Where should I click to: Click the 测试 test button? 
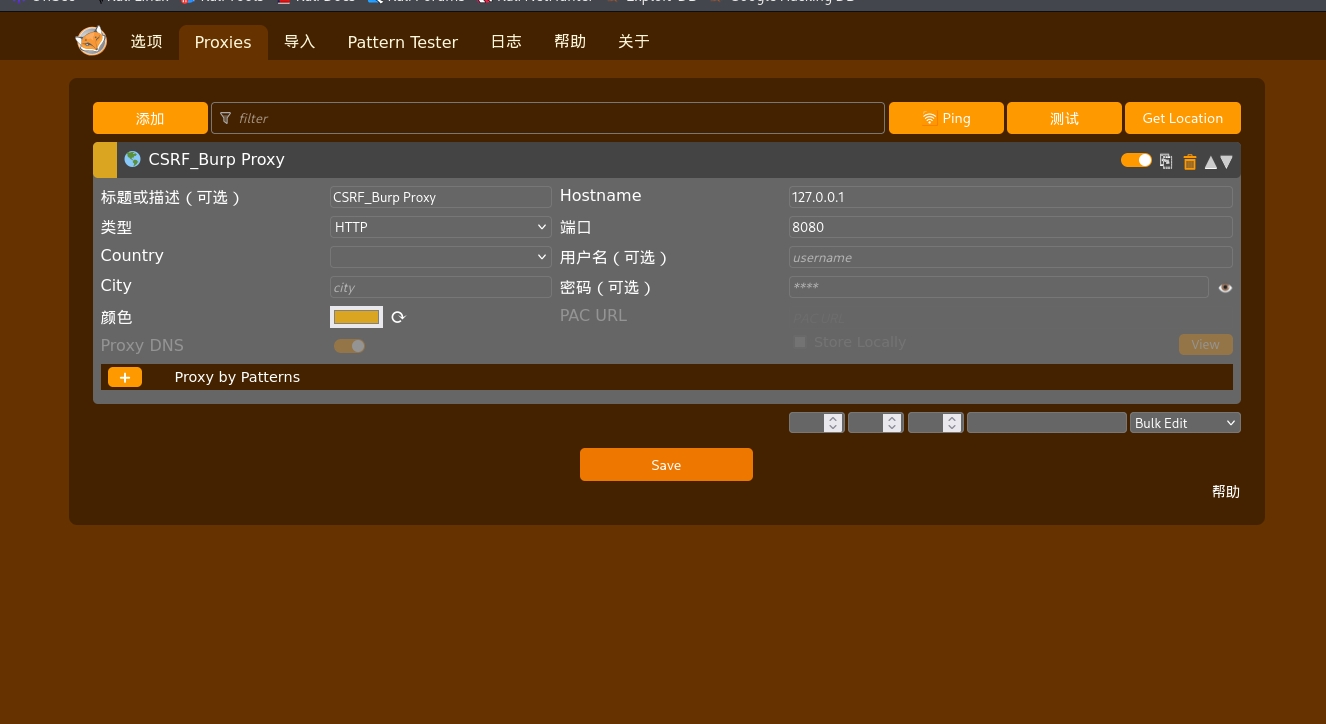click(1064, 118)
